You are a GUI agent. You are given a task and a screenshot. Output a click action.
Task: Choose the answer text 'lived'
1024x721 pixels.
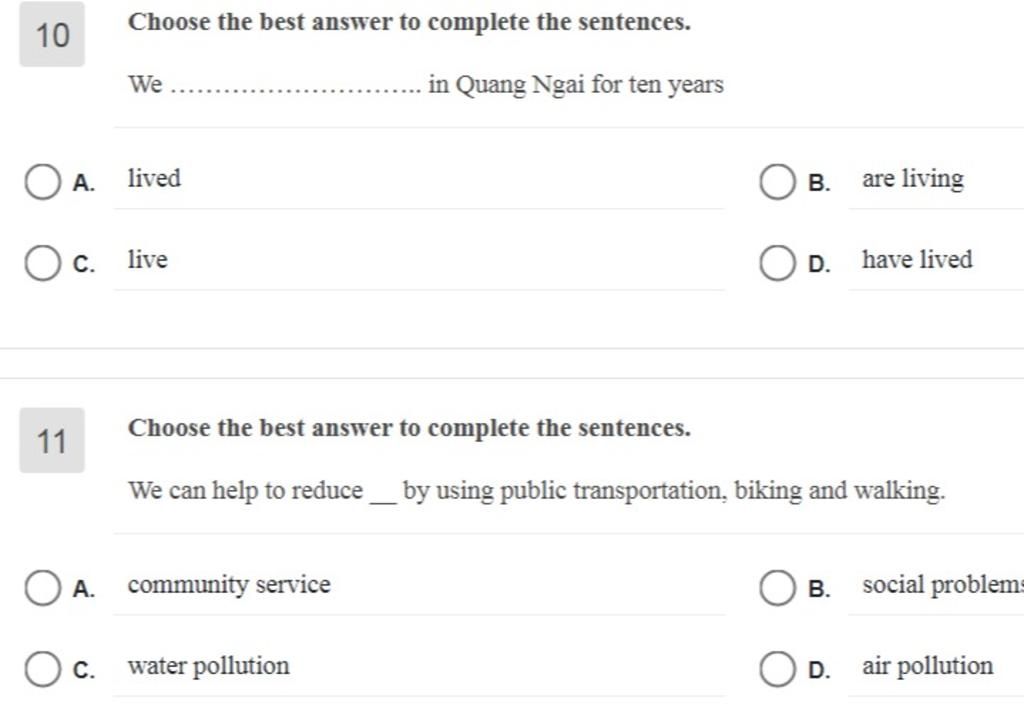[154, 178]
